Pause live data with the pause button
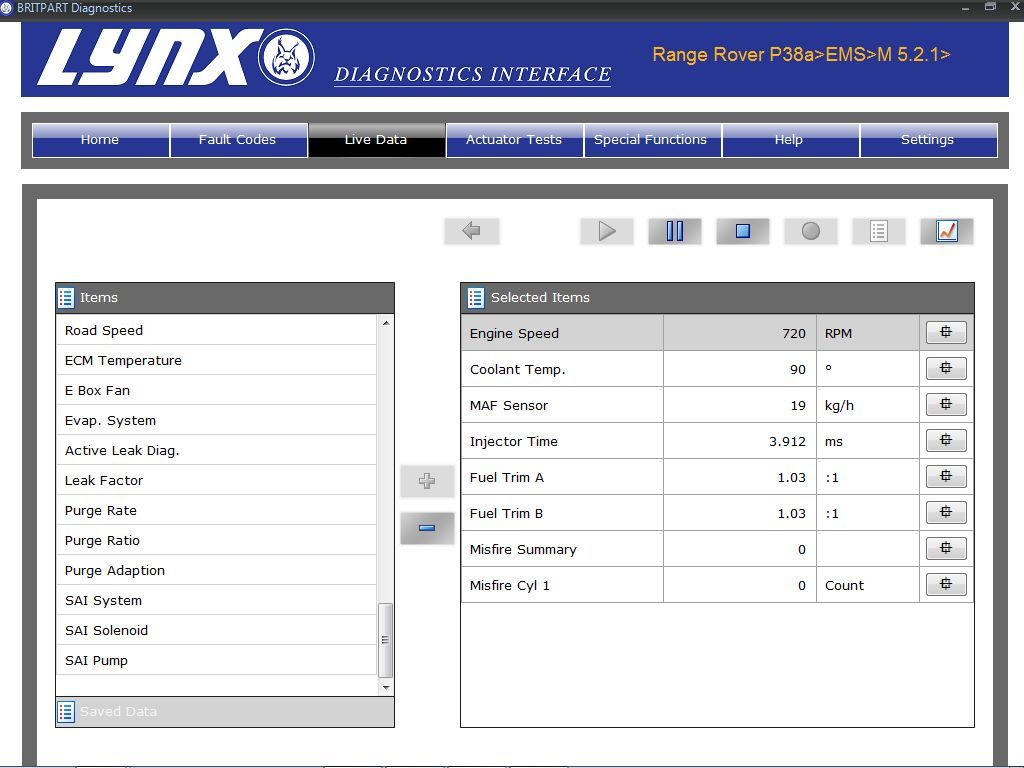The width and height of the screenshot is (1024, 768). (x=675, y=231)
